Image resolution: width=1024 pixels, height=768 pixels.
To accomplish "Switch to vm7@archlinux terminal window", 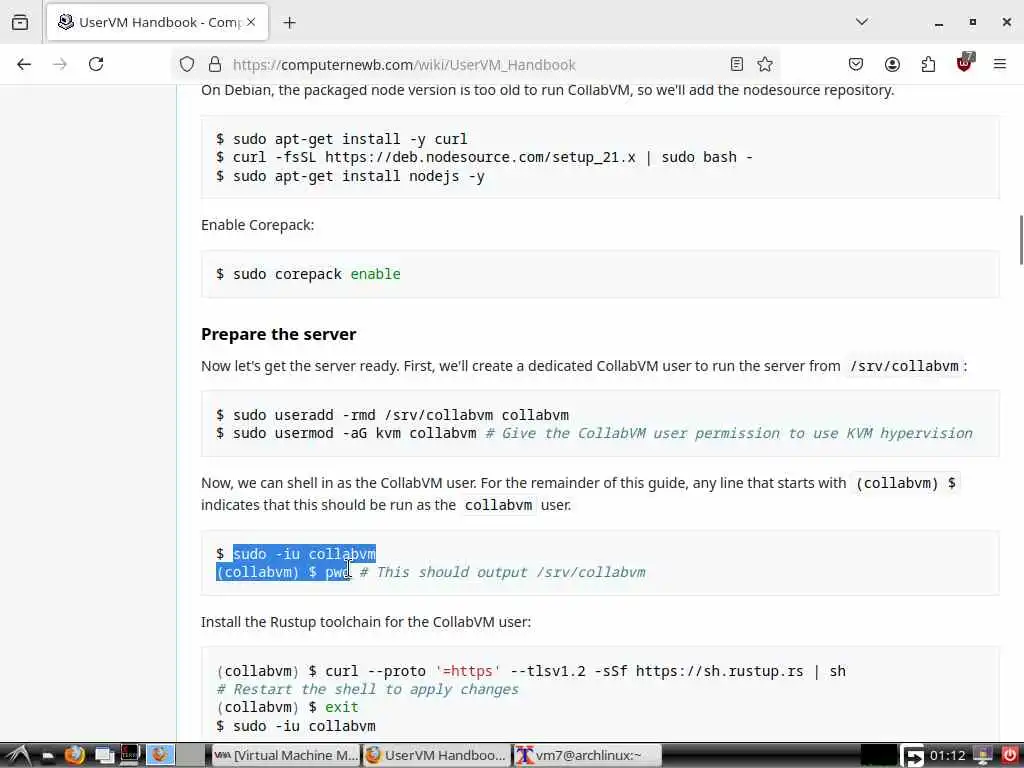I will (x=586, y=756).
